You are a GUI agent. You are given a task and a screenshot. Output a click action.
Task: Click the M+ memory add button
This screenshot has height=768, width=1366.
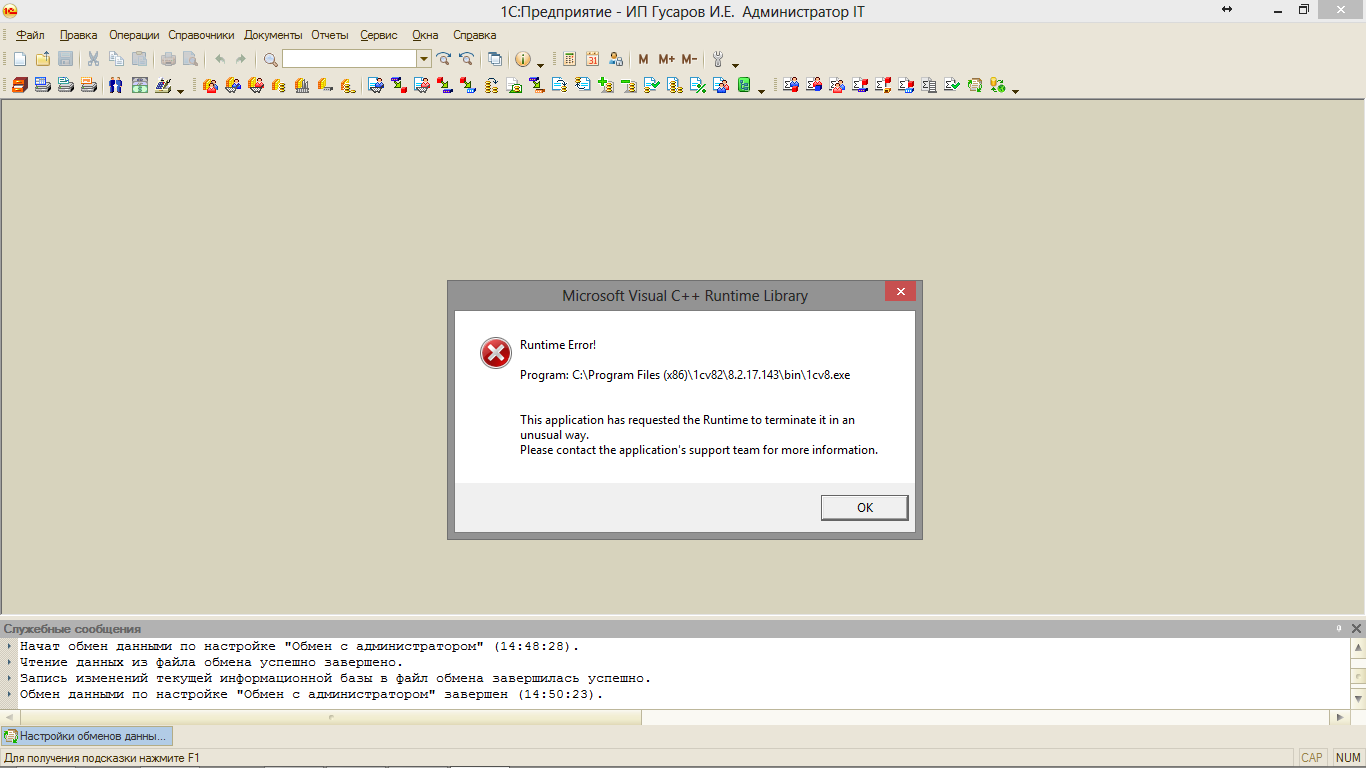666,59
